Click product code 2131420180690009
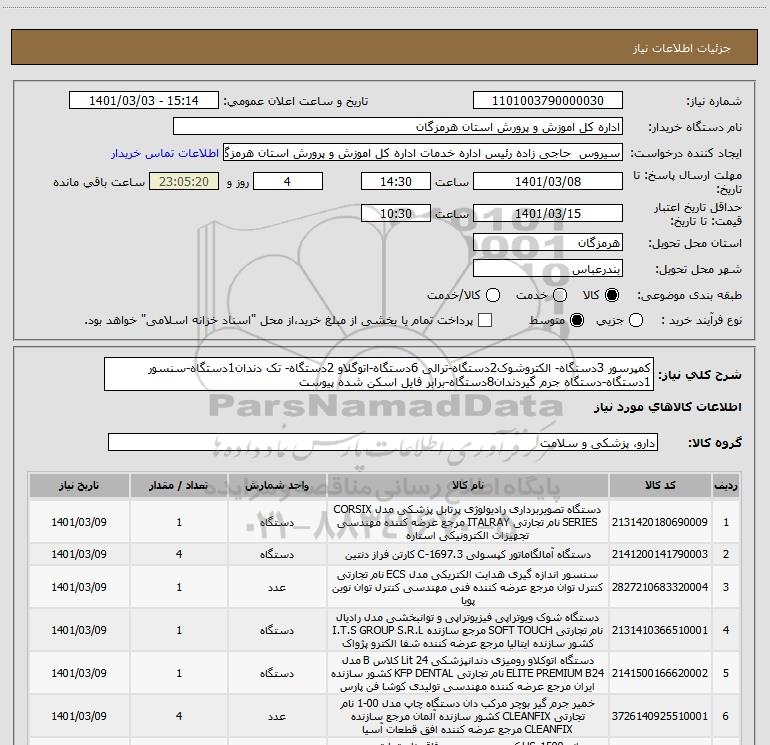Image resolution: width=770 pixels, height=745 pixels. pos(660,522)
